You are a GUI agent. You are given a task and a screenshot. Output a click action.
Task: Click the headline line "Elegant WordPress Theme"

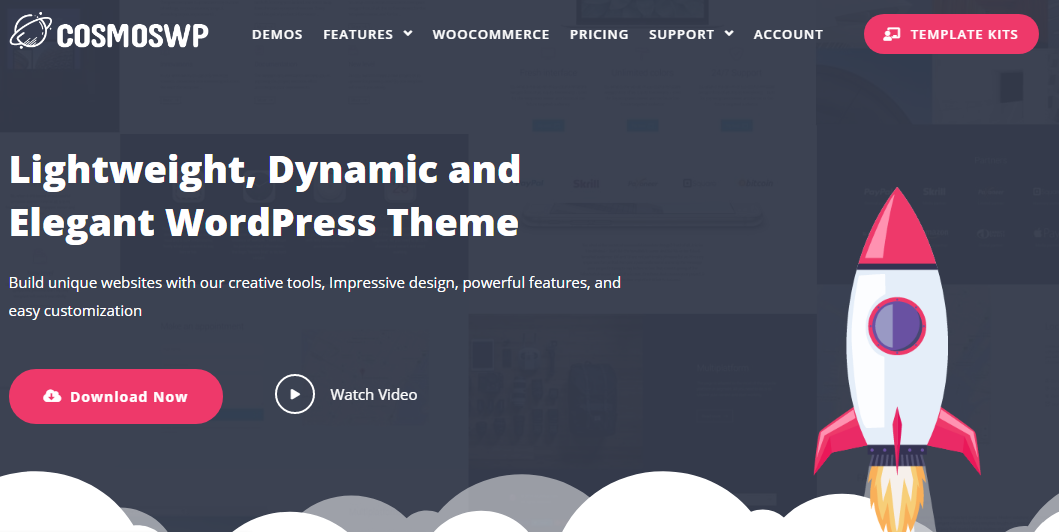point(264,223)
